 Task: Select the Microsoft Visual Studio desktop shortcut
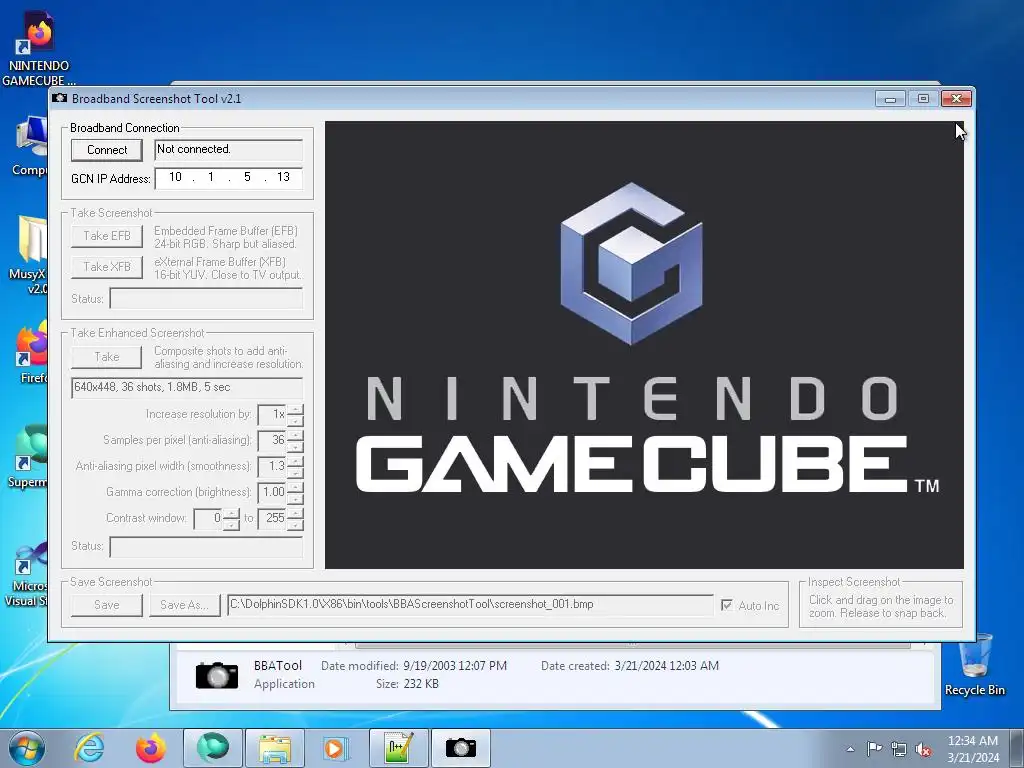(26, 575)
